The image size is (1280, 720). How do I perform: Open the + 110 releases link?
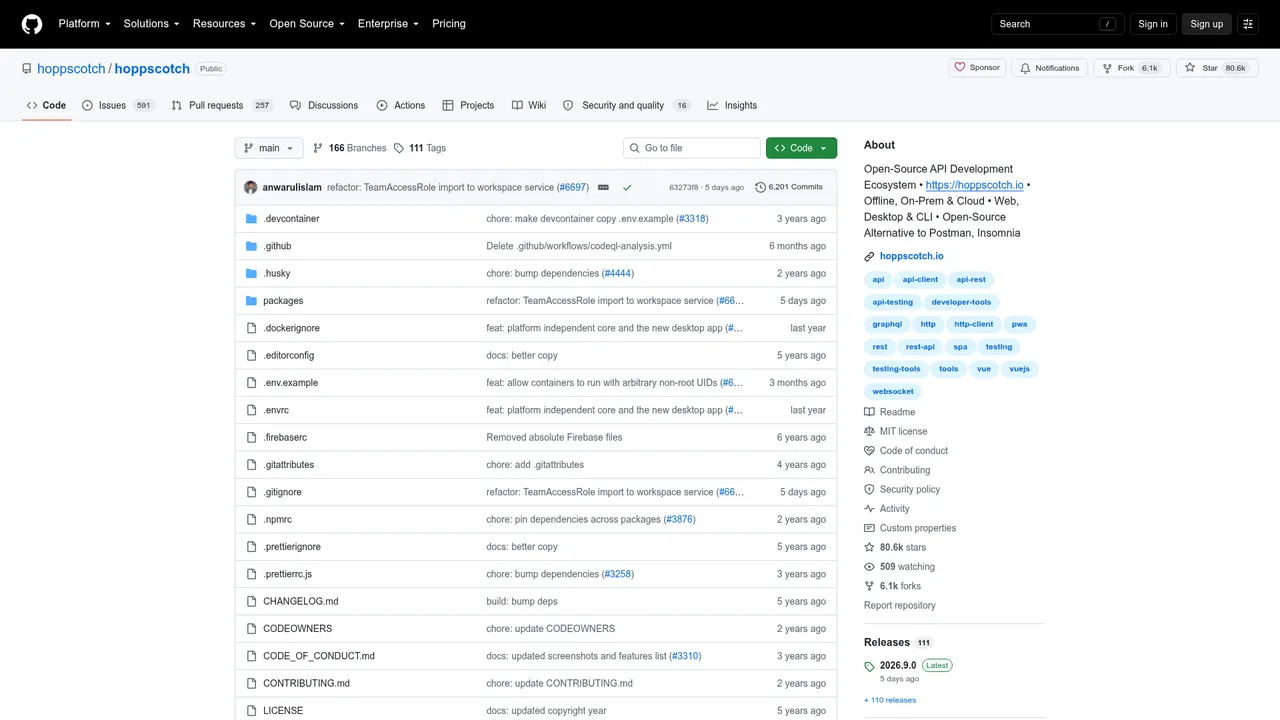tap(890, 700)
